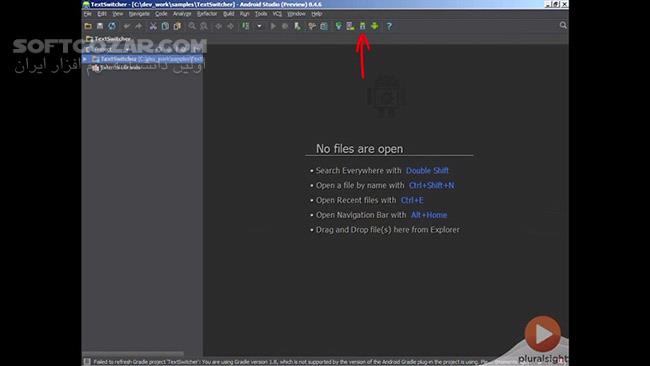Click the Save All toolbar icon
650x366 pixels.
[x=100, y=26]
